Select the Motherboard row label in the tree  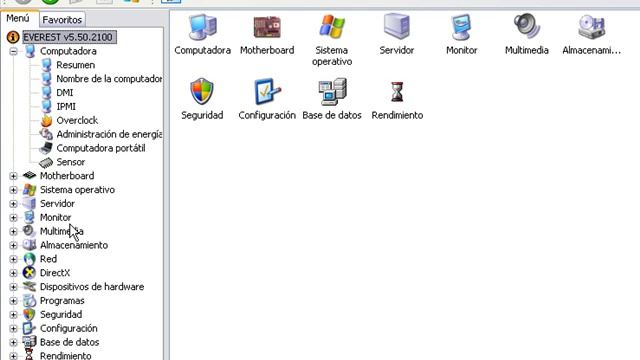(67, 176)
